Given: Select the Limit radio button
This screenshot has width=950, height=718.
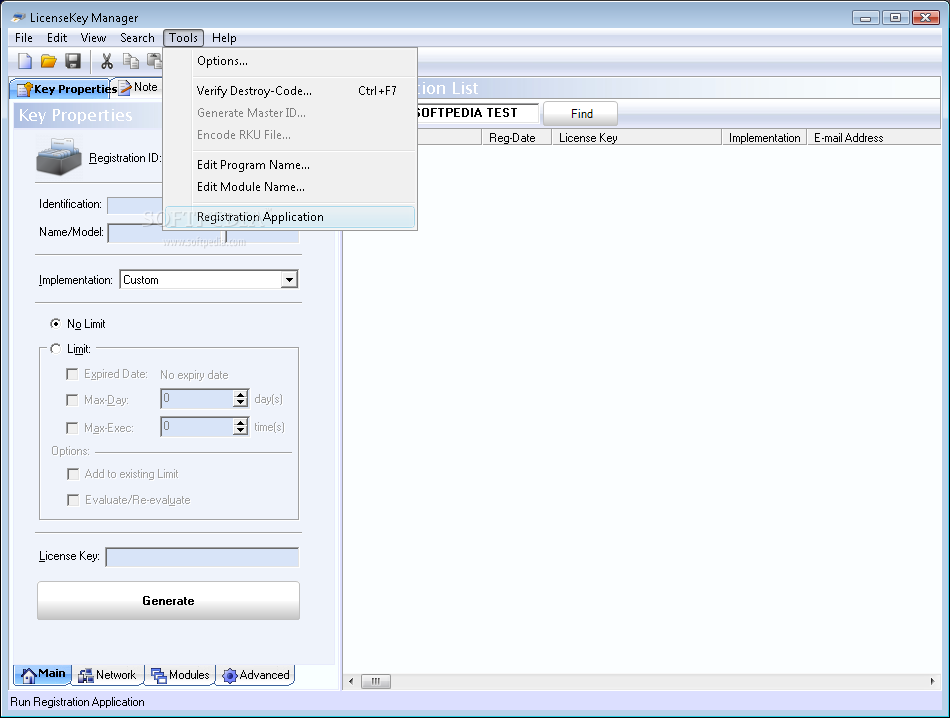Looking at the screenshot, I should [55, 348].
